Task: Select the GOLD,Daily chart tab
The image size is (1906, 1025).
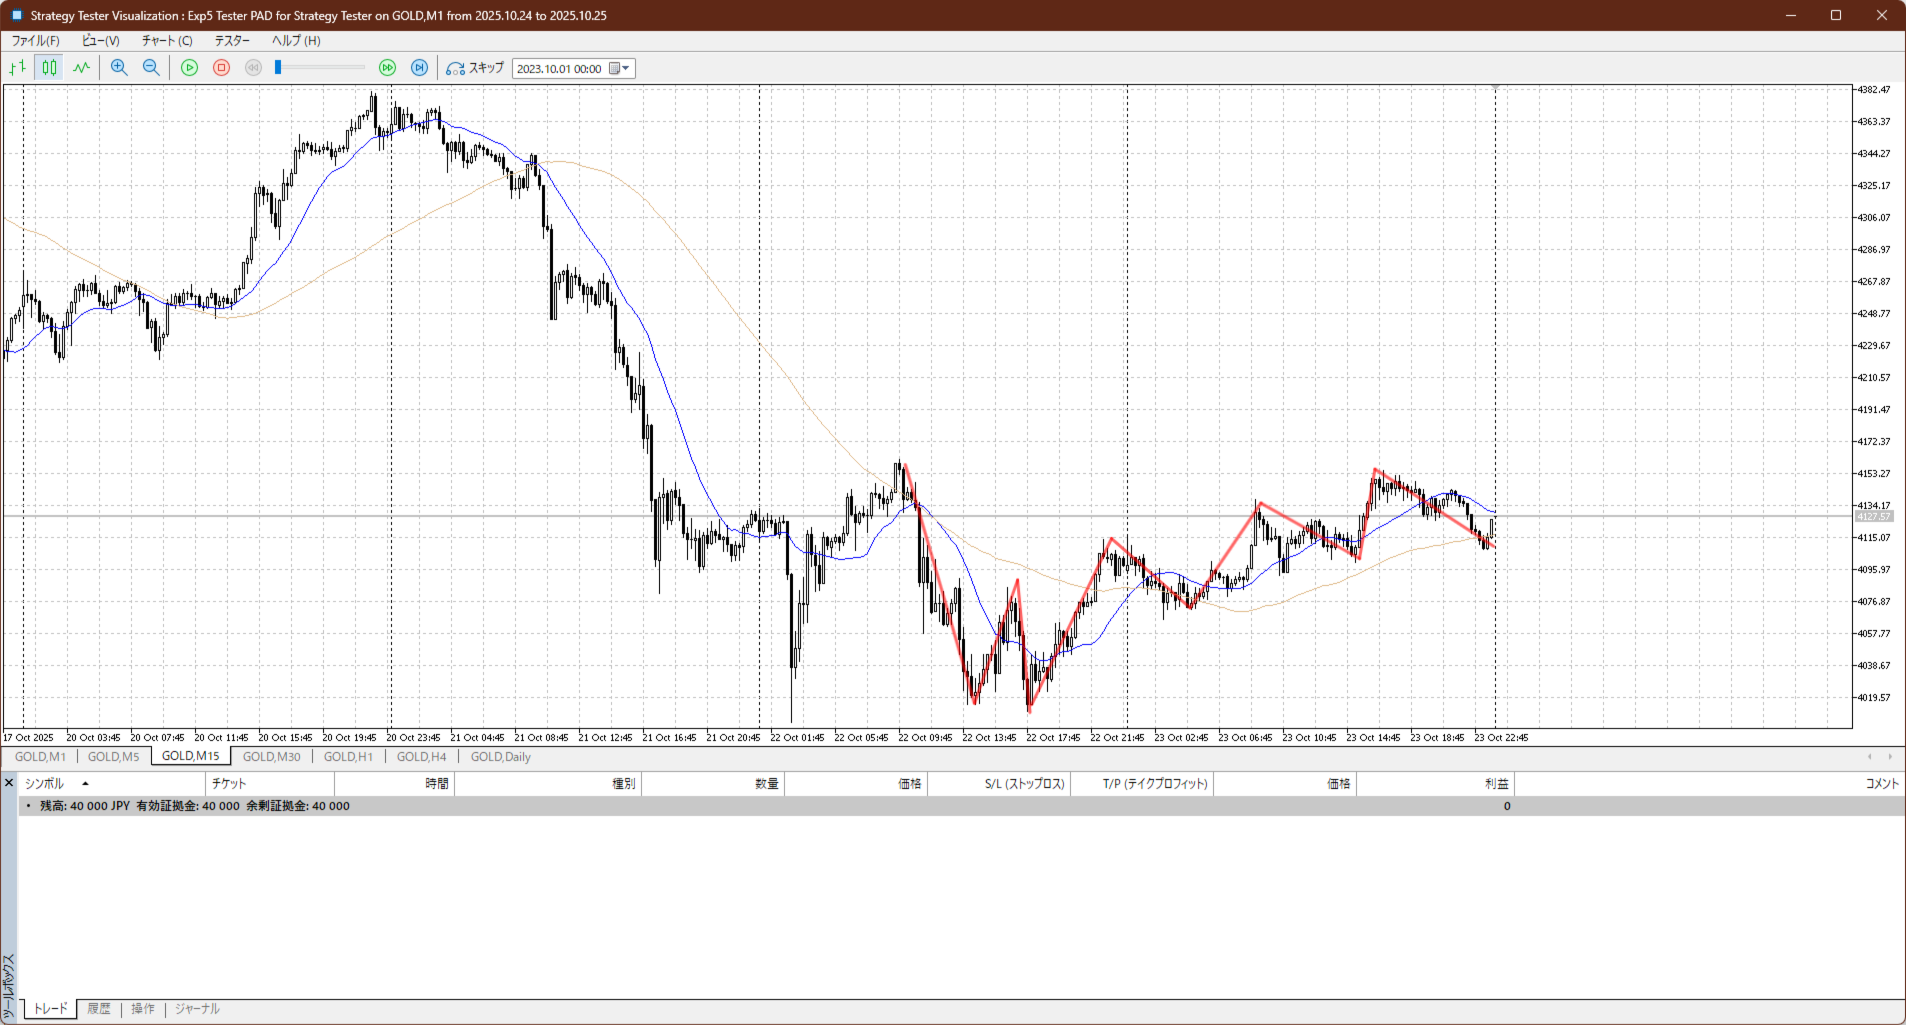Action: tap(500, 757)
